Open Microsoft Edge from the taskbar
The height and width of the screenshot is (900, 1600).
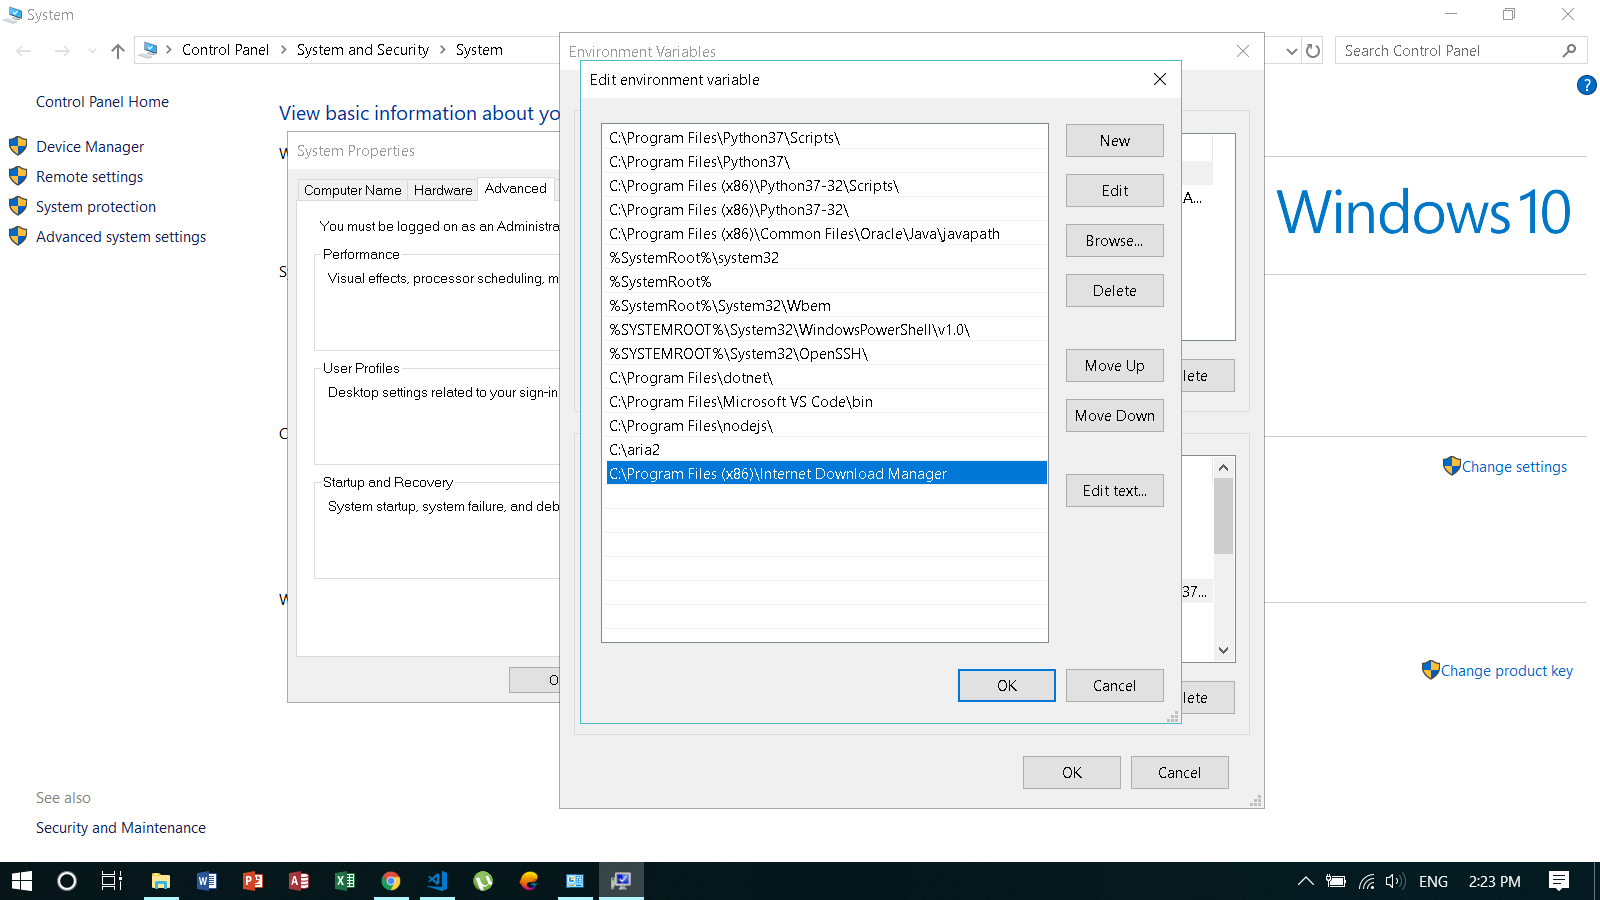[x=529, y=881]
